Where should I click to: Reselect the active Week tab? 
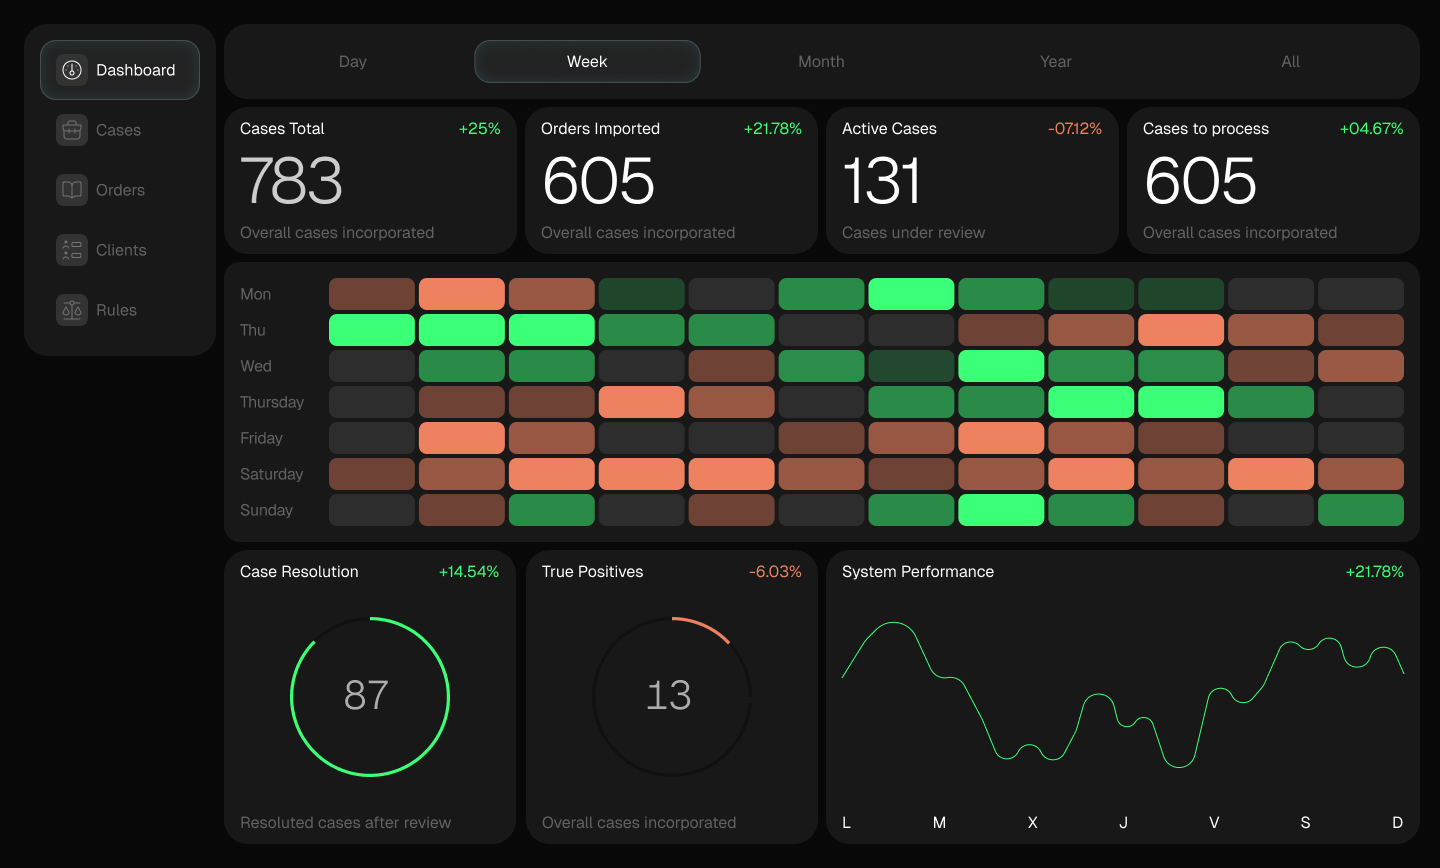pos(587,61)
